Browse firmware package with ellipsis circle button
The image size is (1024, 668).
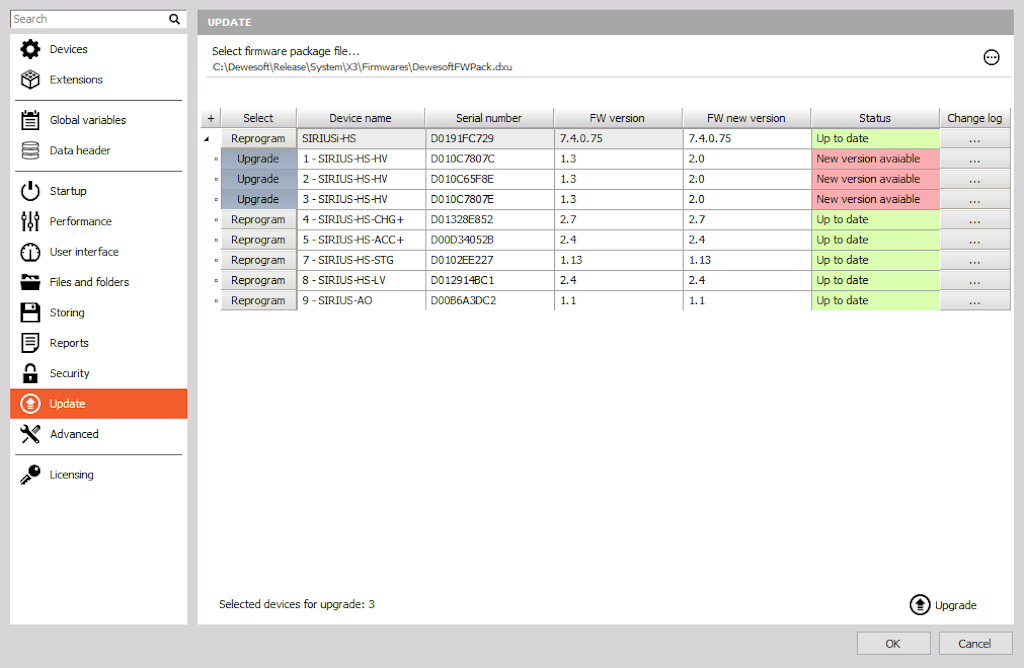991,57
